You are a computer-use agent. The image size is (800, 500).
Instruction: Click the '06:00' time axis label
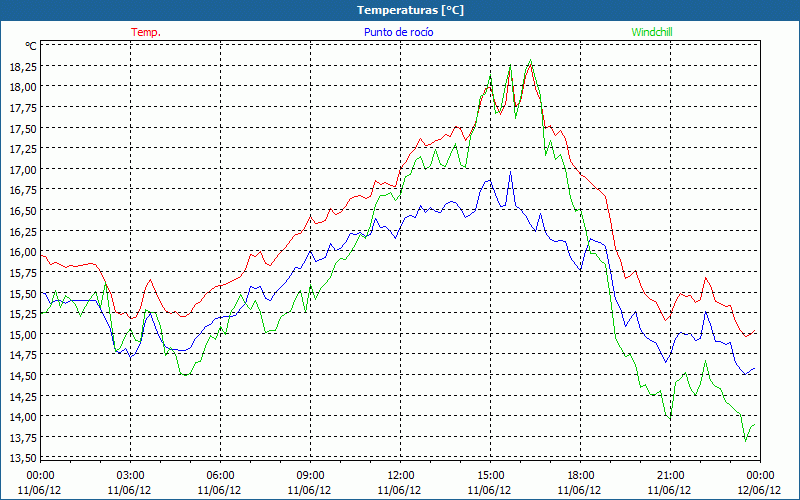[220, 476]
